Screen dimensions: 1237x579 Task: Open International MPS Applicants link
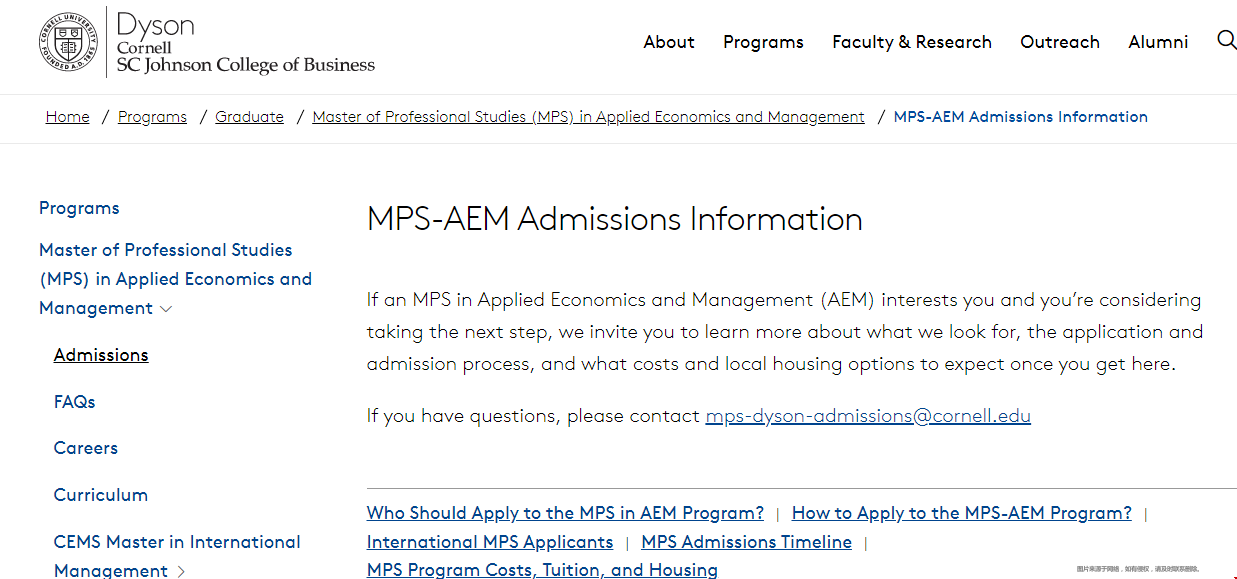click(x=489, y=542)
